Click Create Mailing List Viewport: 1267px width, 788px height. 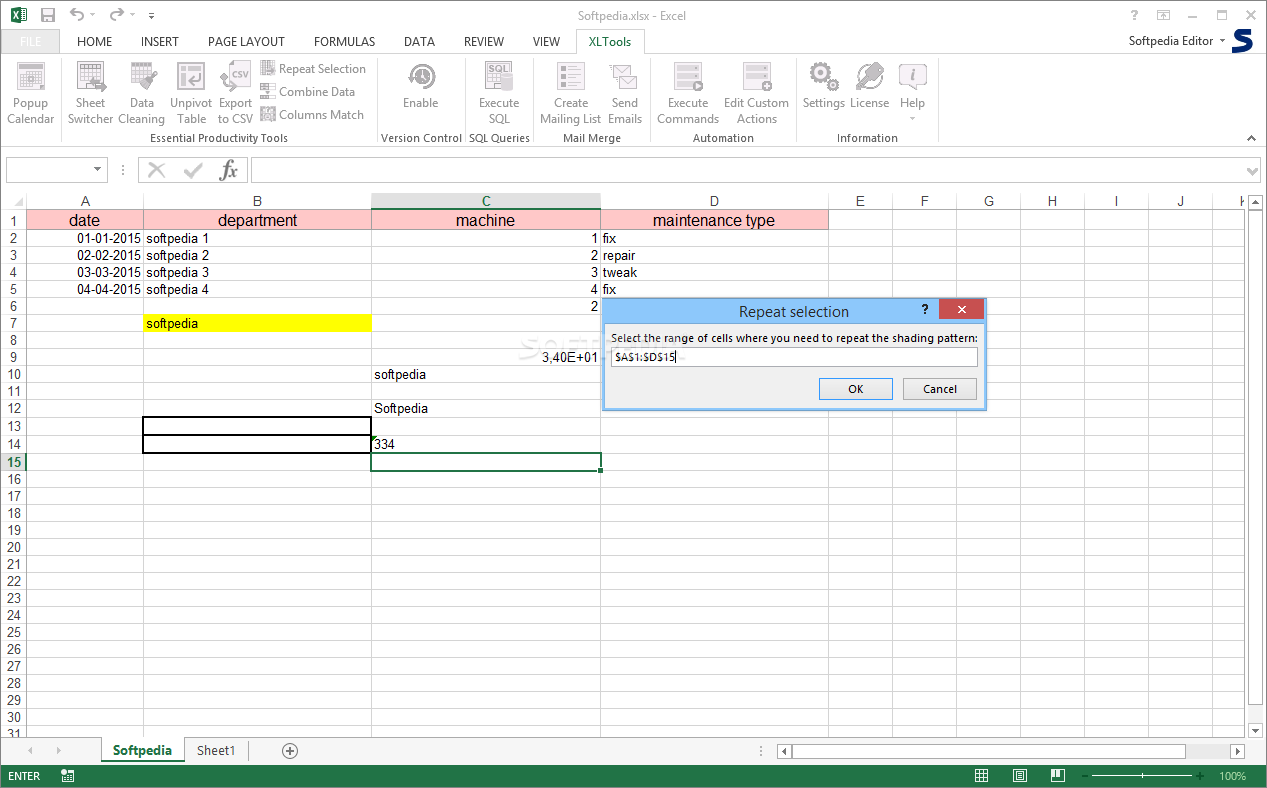[x=571, y=93]
